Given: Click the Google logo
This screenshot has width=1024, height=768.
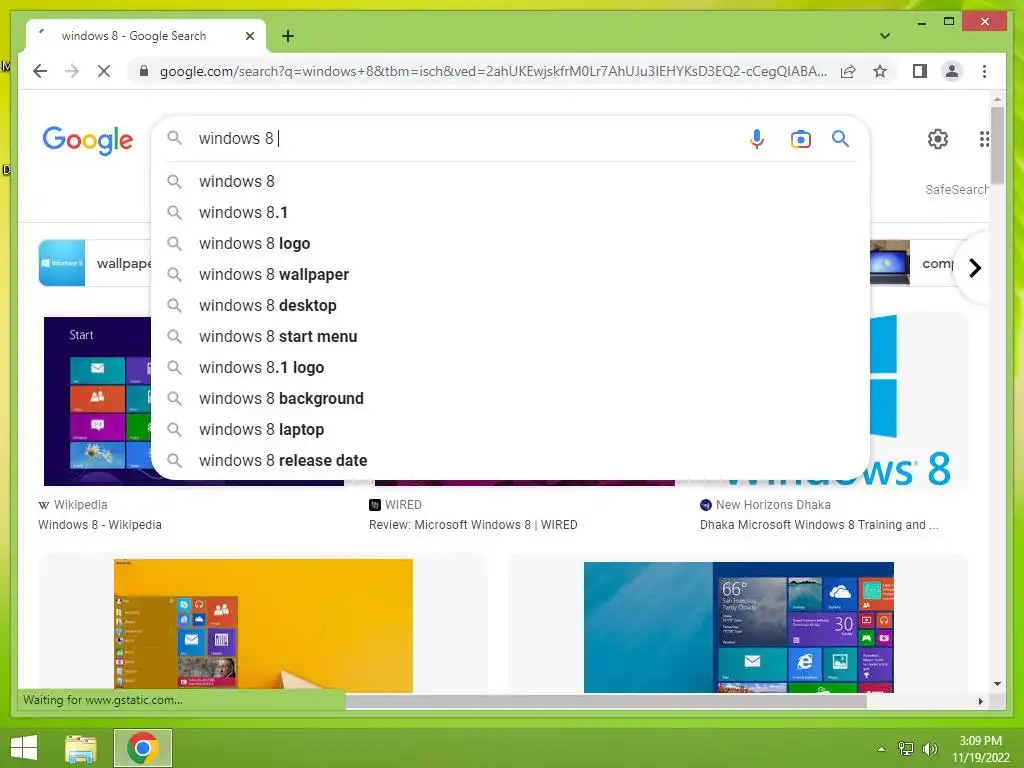Looking at the screenshot, I should [88, 140].
